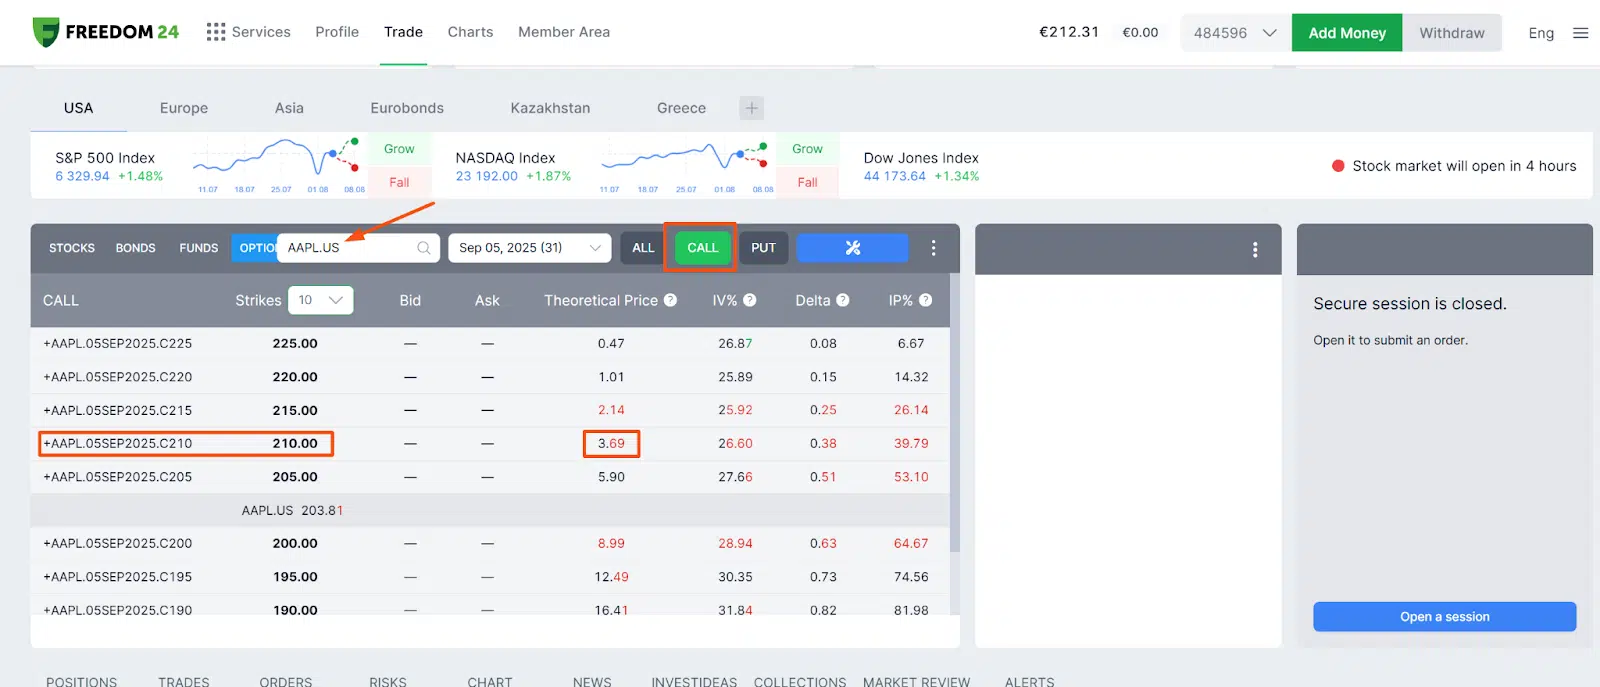Viewport: 1600px width, 687px height.
Task: Open Member Area menu
Action: 564,32
